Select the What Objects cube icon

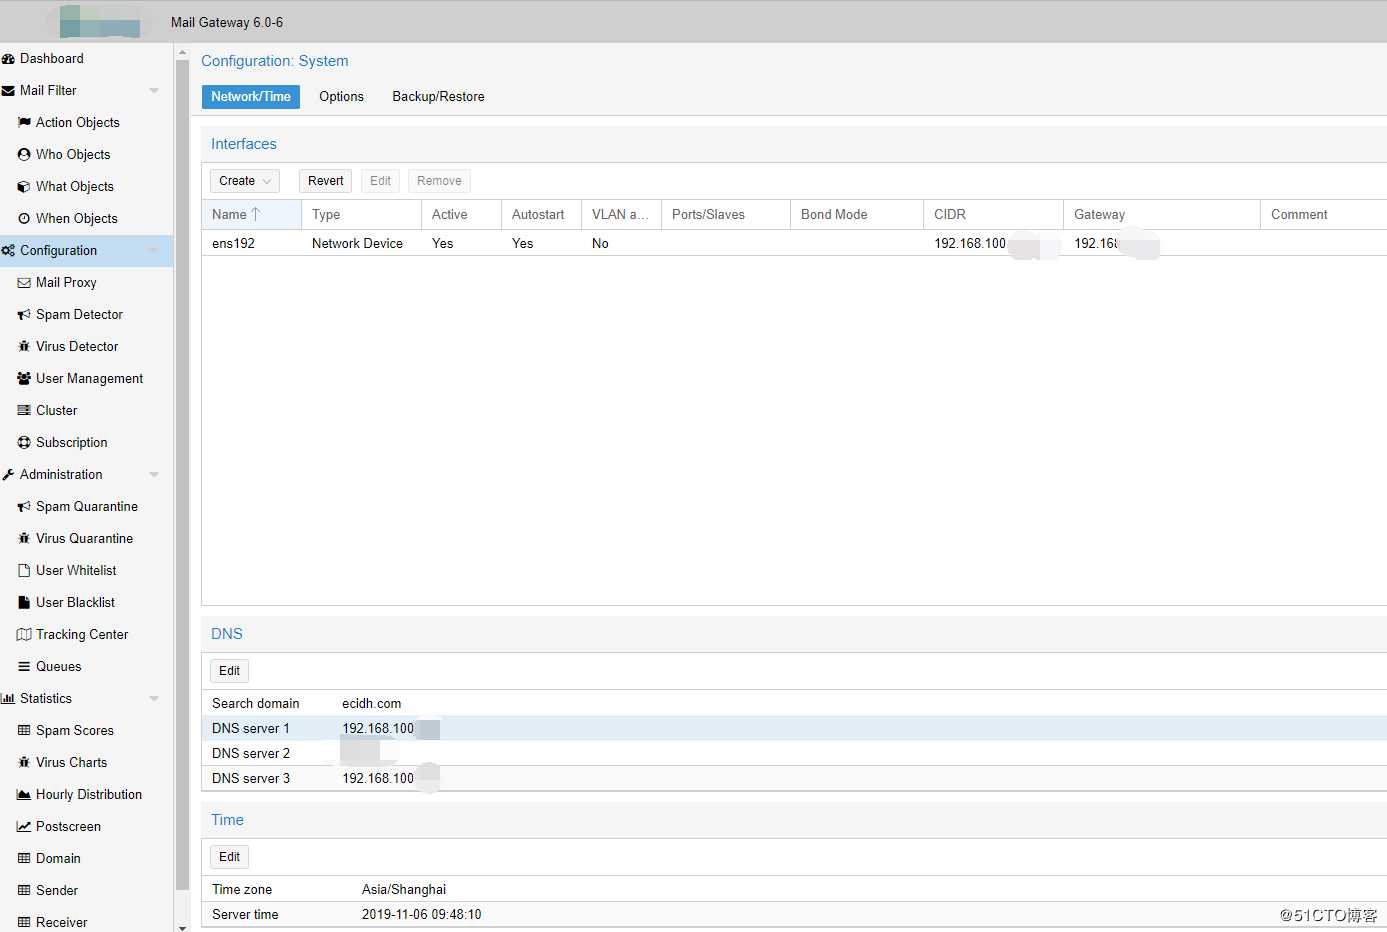[24, 187]
